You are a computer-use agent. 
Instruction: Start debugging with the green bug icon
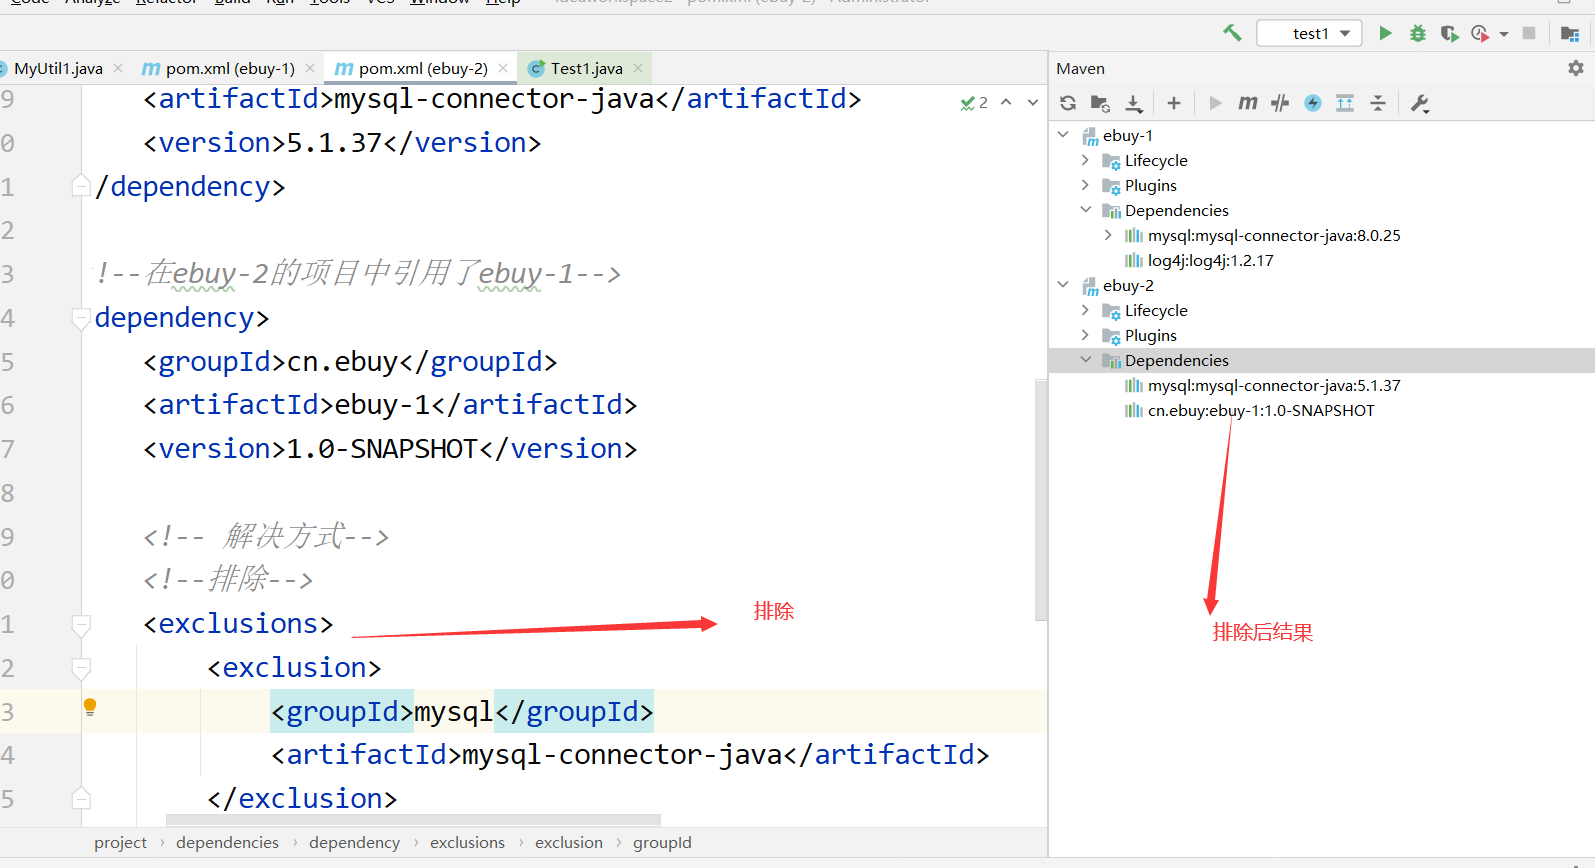(1417, 33)
